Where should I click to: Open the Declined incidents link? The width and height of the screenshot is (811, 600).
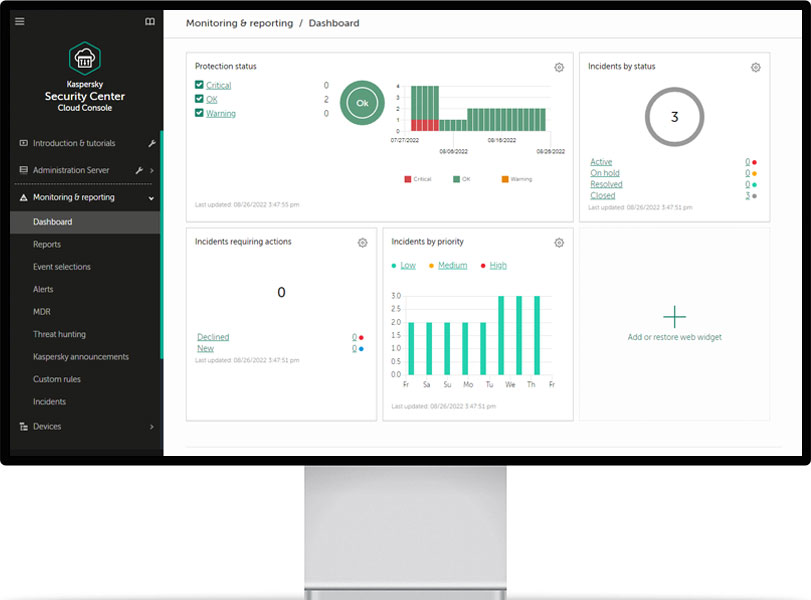(x=213, y=337)
